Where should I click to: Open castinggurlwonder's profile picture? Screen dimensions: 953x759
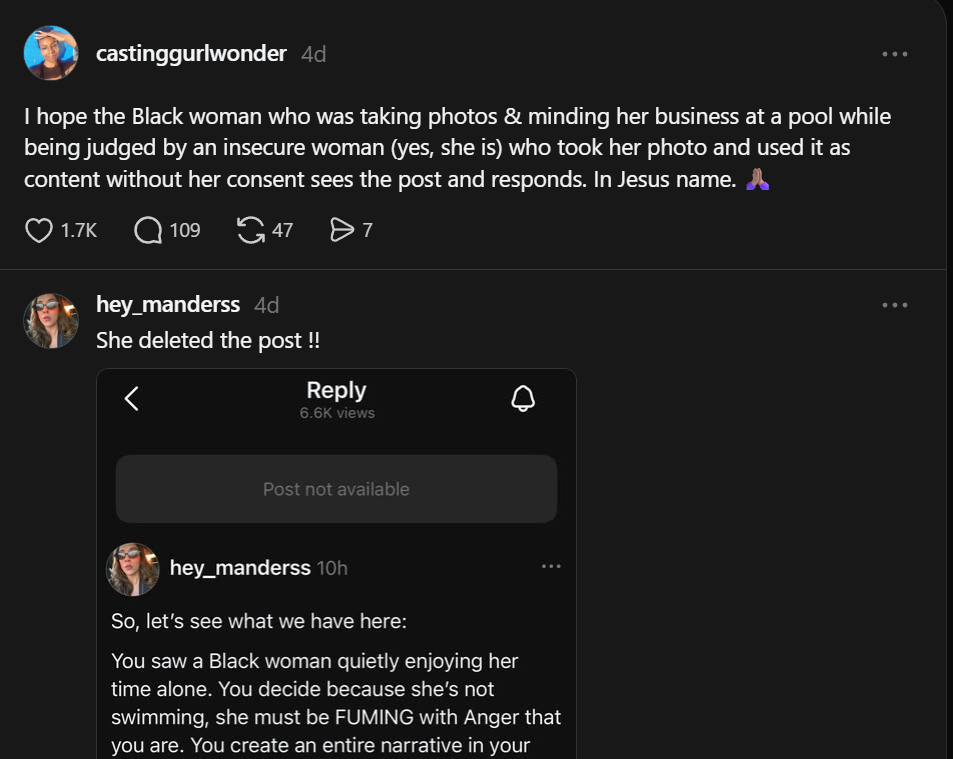pyautogui.click(x=51, y=53)
